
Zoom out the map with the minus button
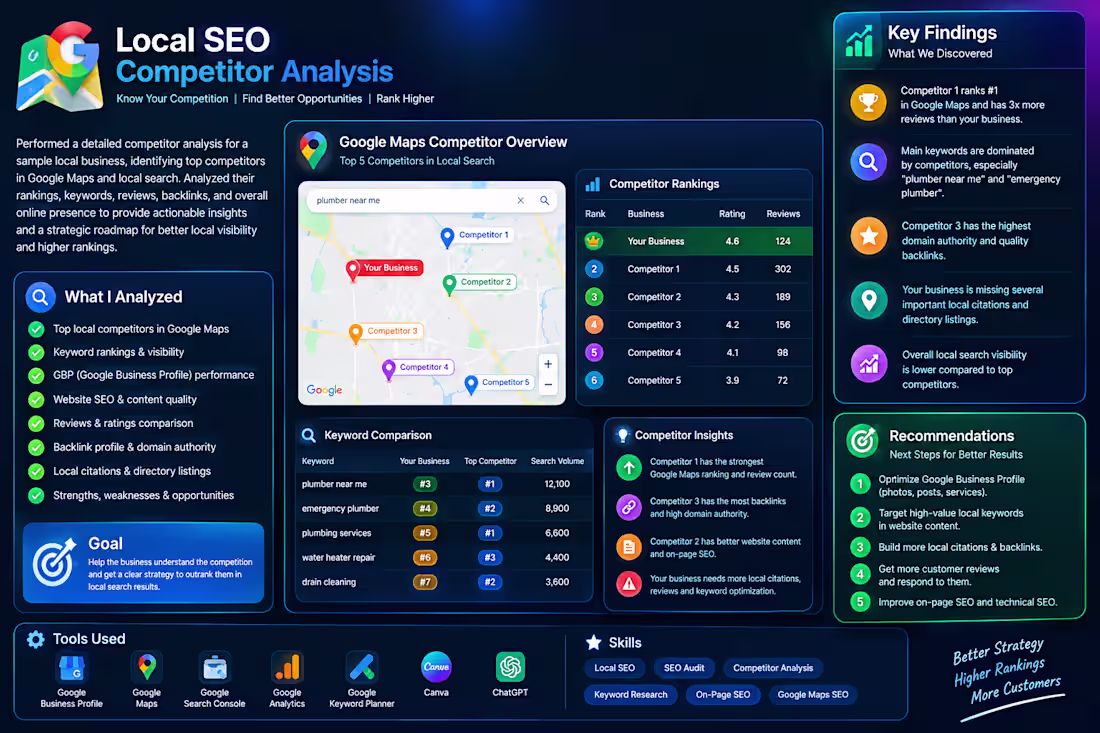click(x=548, y=384)
